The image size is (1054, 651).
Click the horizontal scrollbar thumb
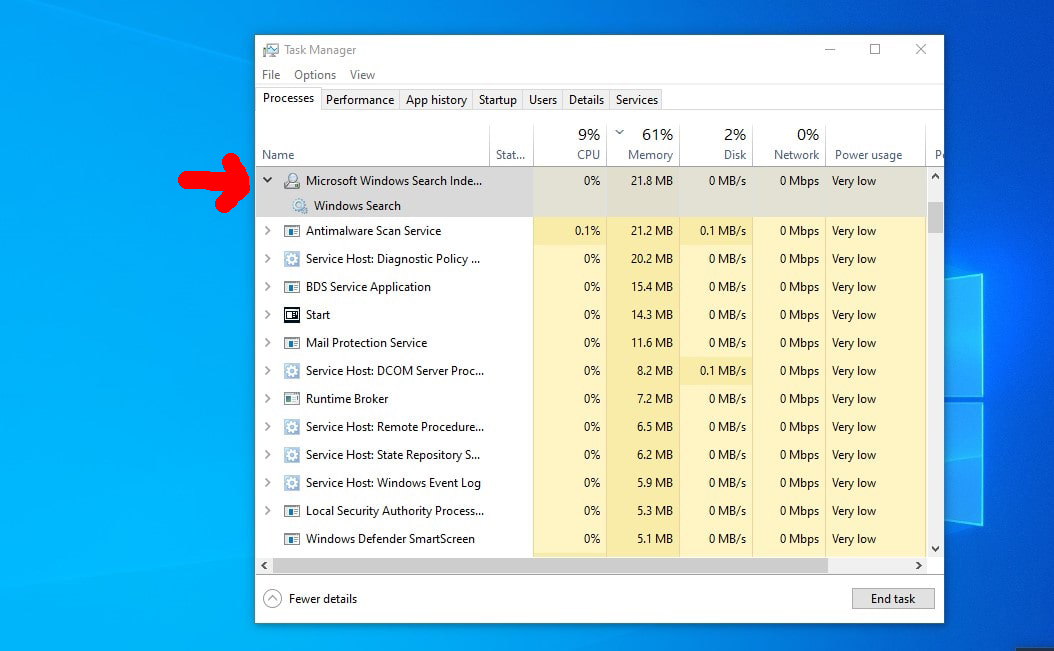tap(550, 566)
